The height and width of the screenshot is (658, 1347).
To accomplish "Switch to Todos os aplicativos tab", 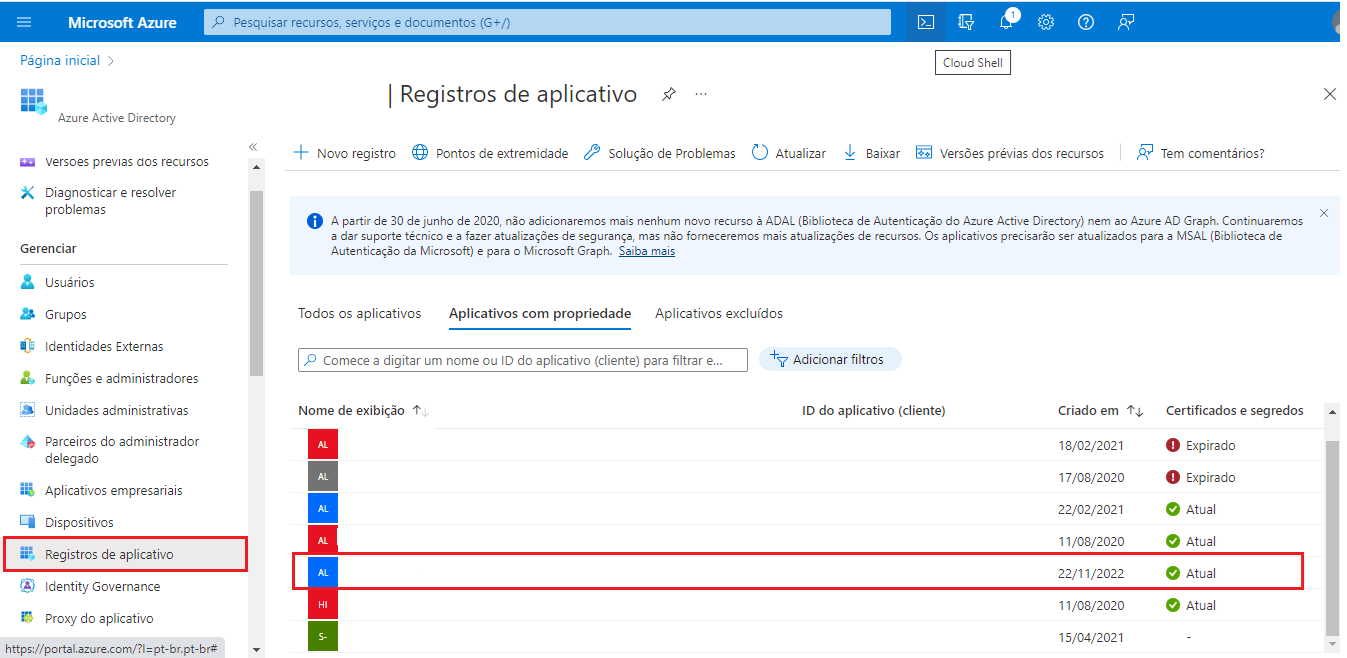I will pos(360,313).
